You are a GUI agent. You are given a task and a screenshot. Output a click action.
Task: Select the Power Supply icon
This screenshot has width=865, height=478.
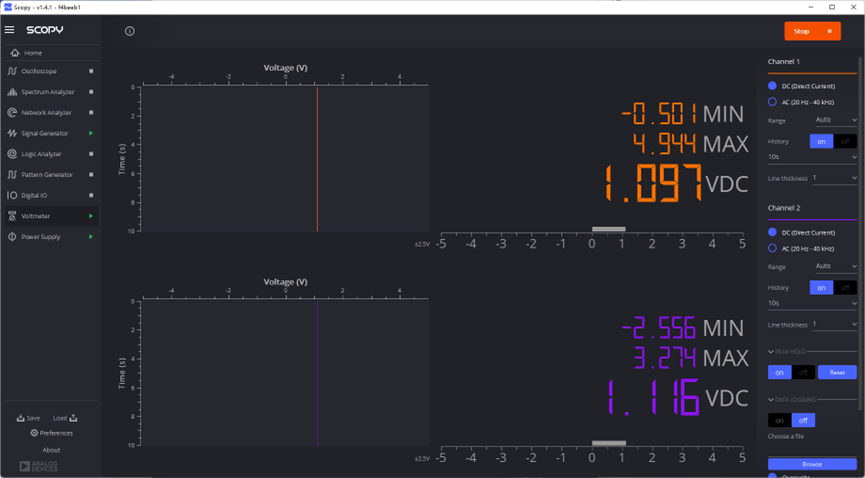12,237
